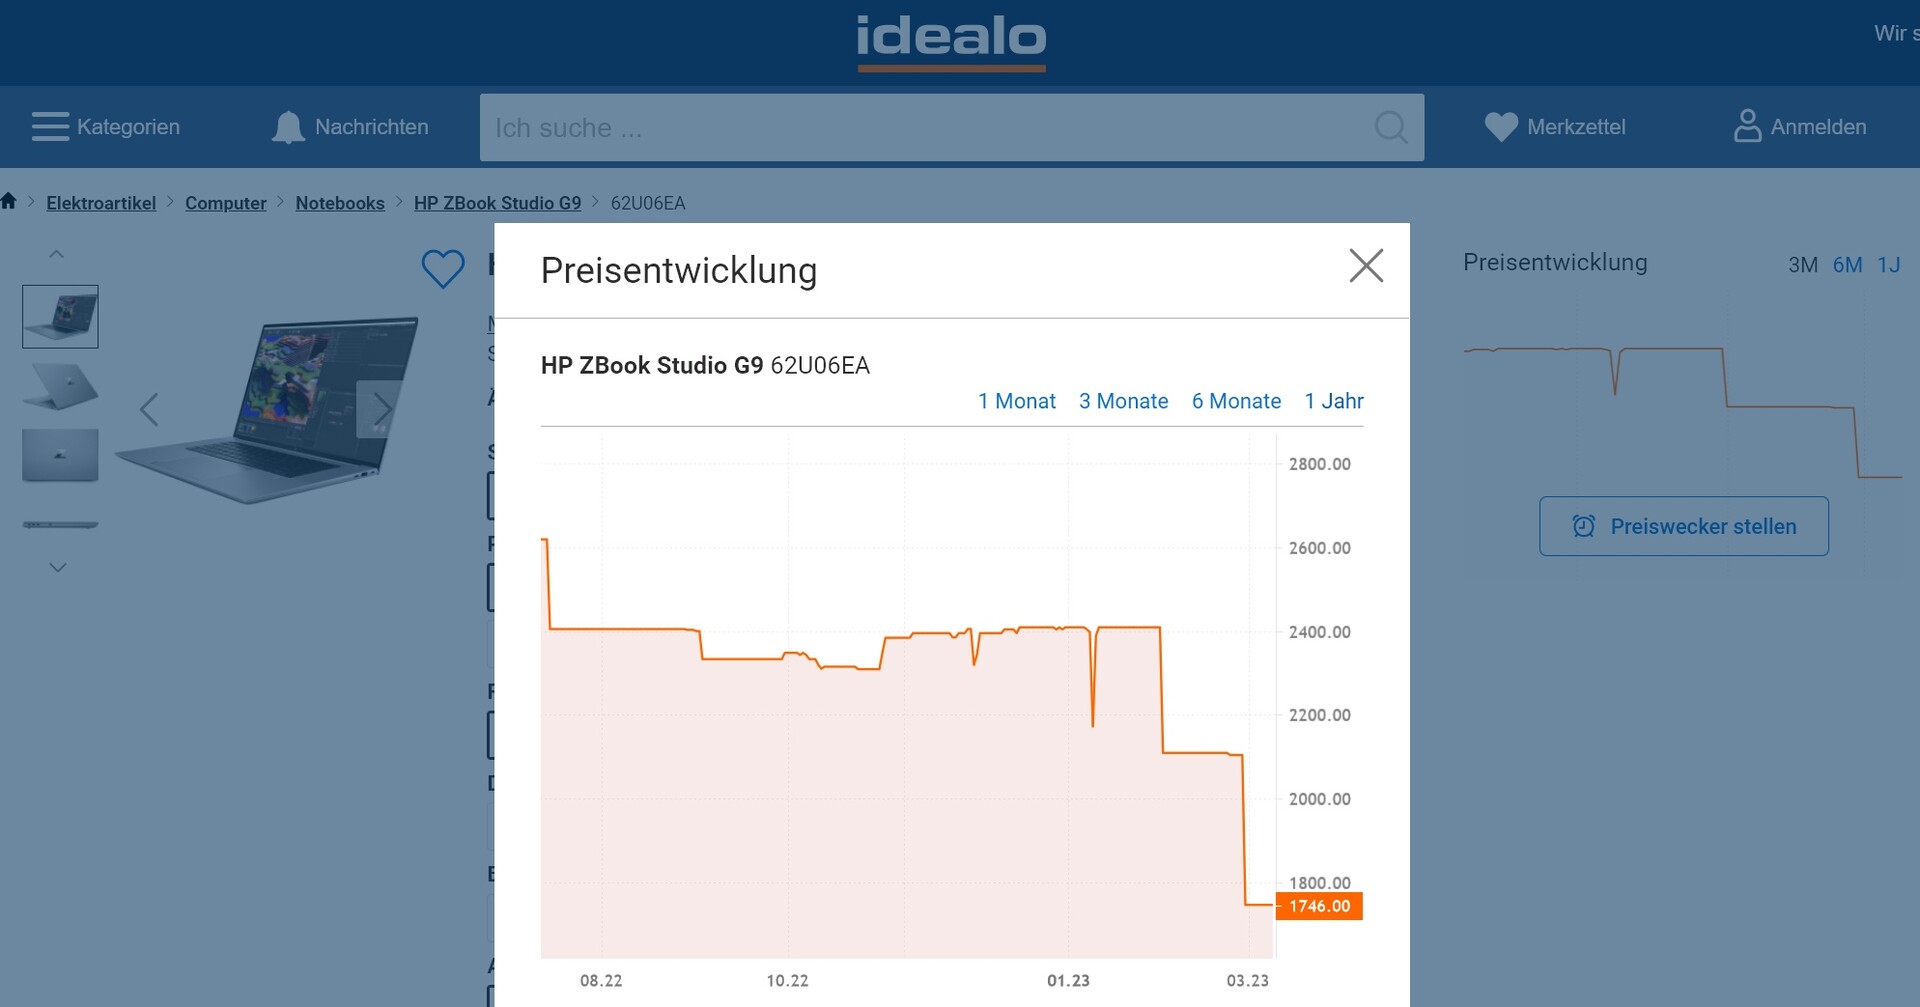Click the search magnifier icon
1920x1007 pixels.
(x=1390, y=127)
